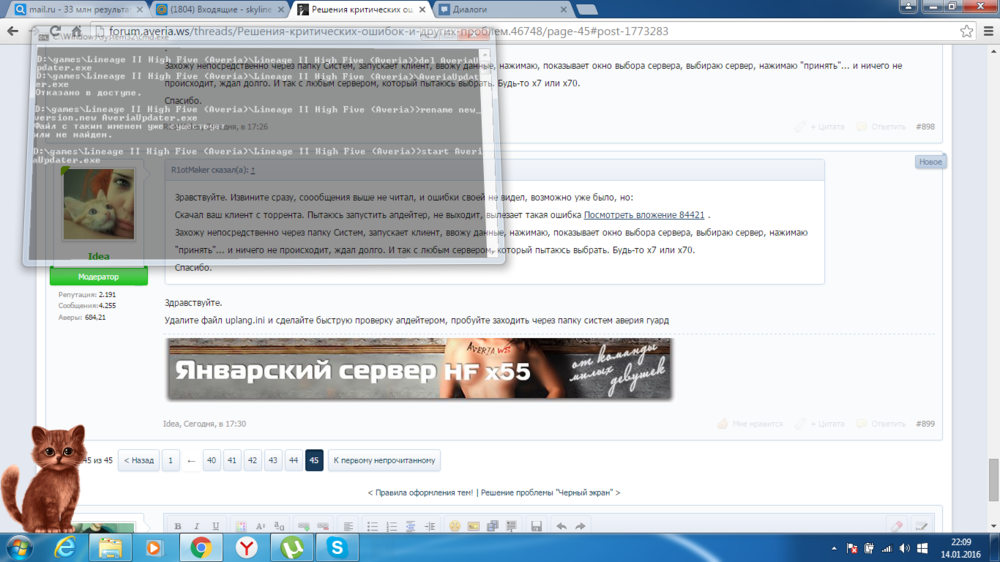Click 'К первому непрочитанному' button

tap(384, 460)
